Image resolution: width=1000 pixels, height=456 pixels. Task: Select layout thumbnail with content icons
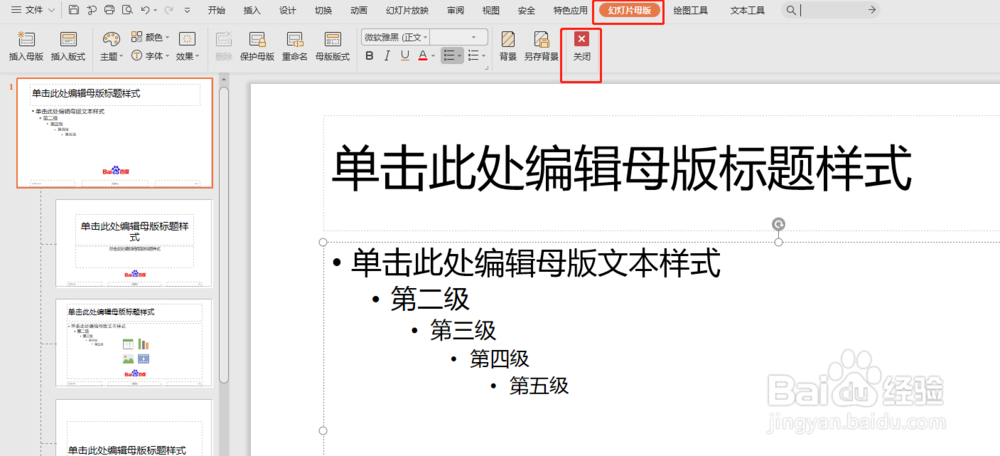click(x=133, y=342)
